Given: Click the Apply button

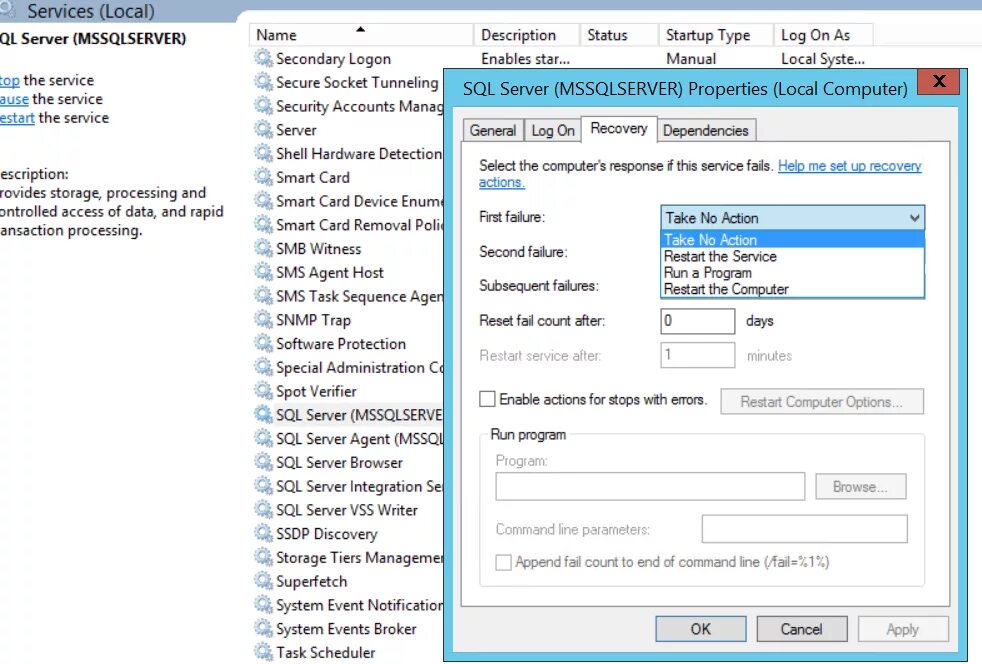Looking at the screenshot, I should click(902, 629).
